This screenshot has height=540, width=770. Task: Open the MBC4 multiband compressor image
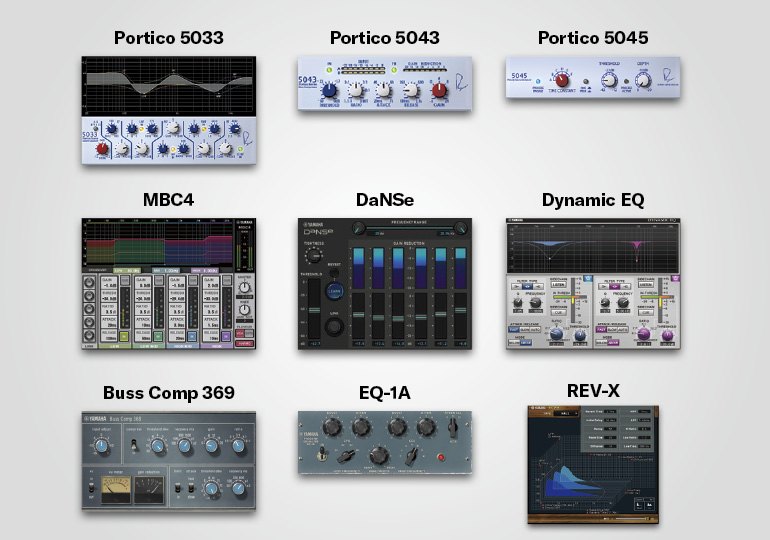[168, 283]
